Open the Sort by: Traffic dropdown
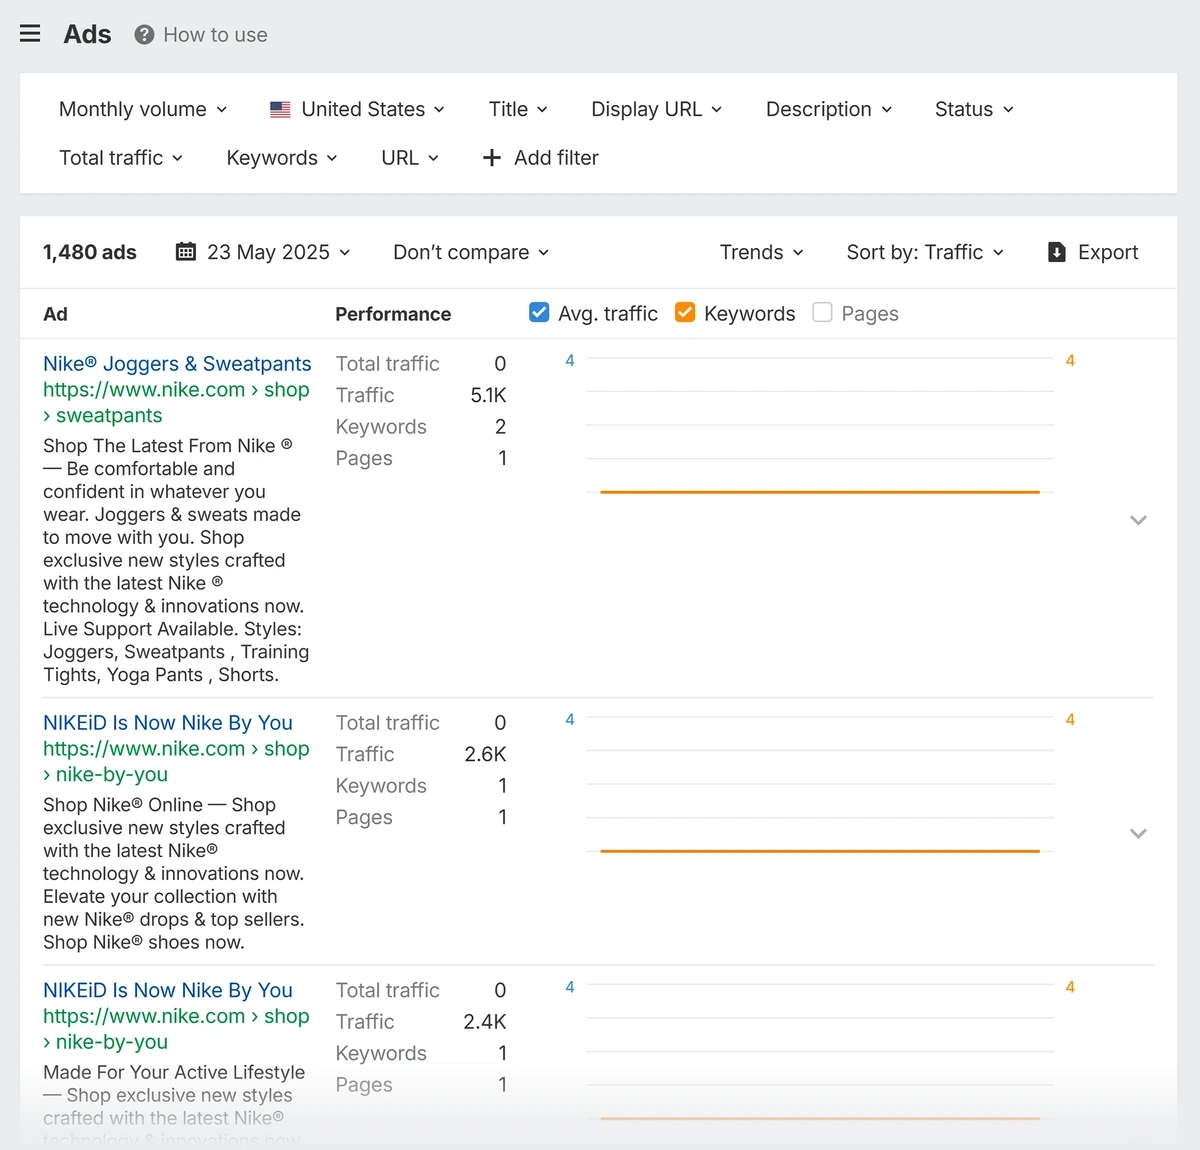The image size is (1200, 1150). [x=925, y=252]
